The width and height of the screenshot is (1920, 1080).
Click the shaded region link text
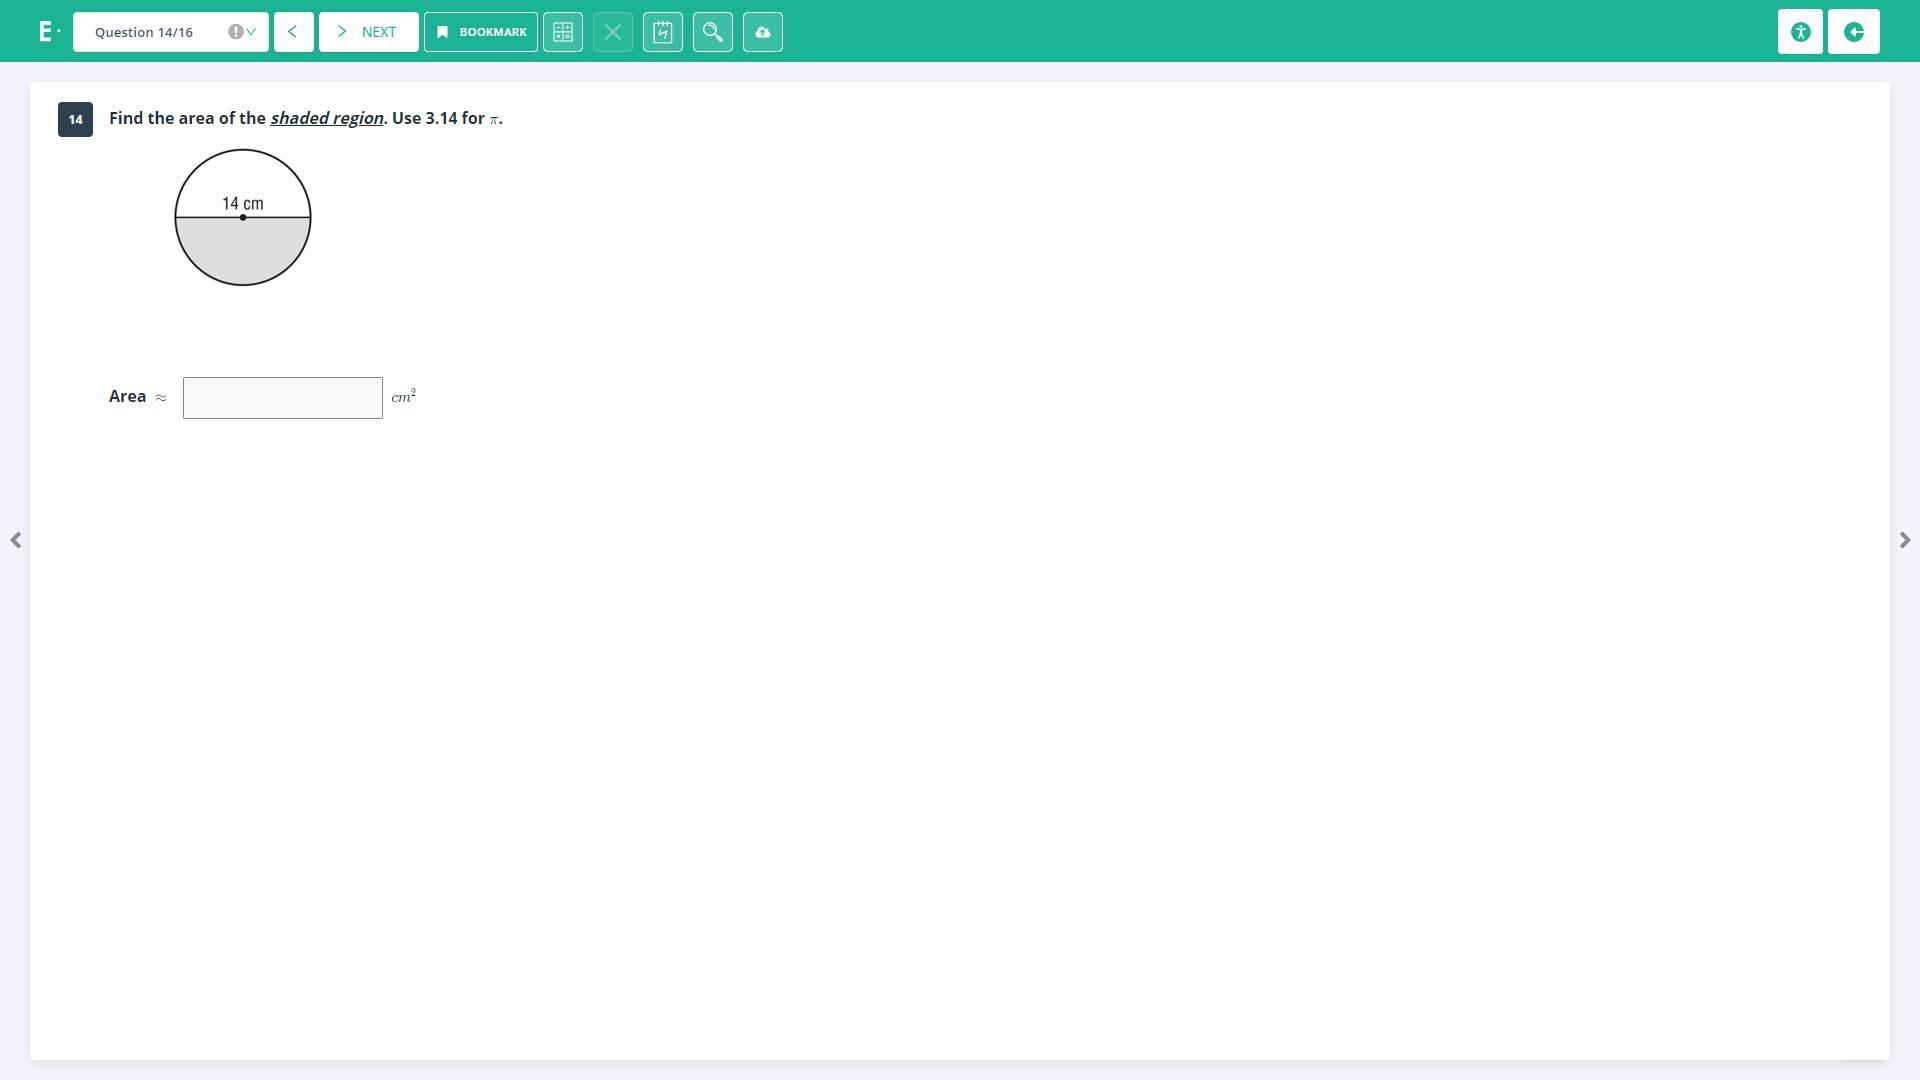pos(326,118)
